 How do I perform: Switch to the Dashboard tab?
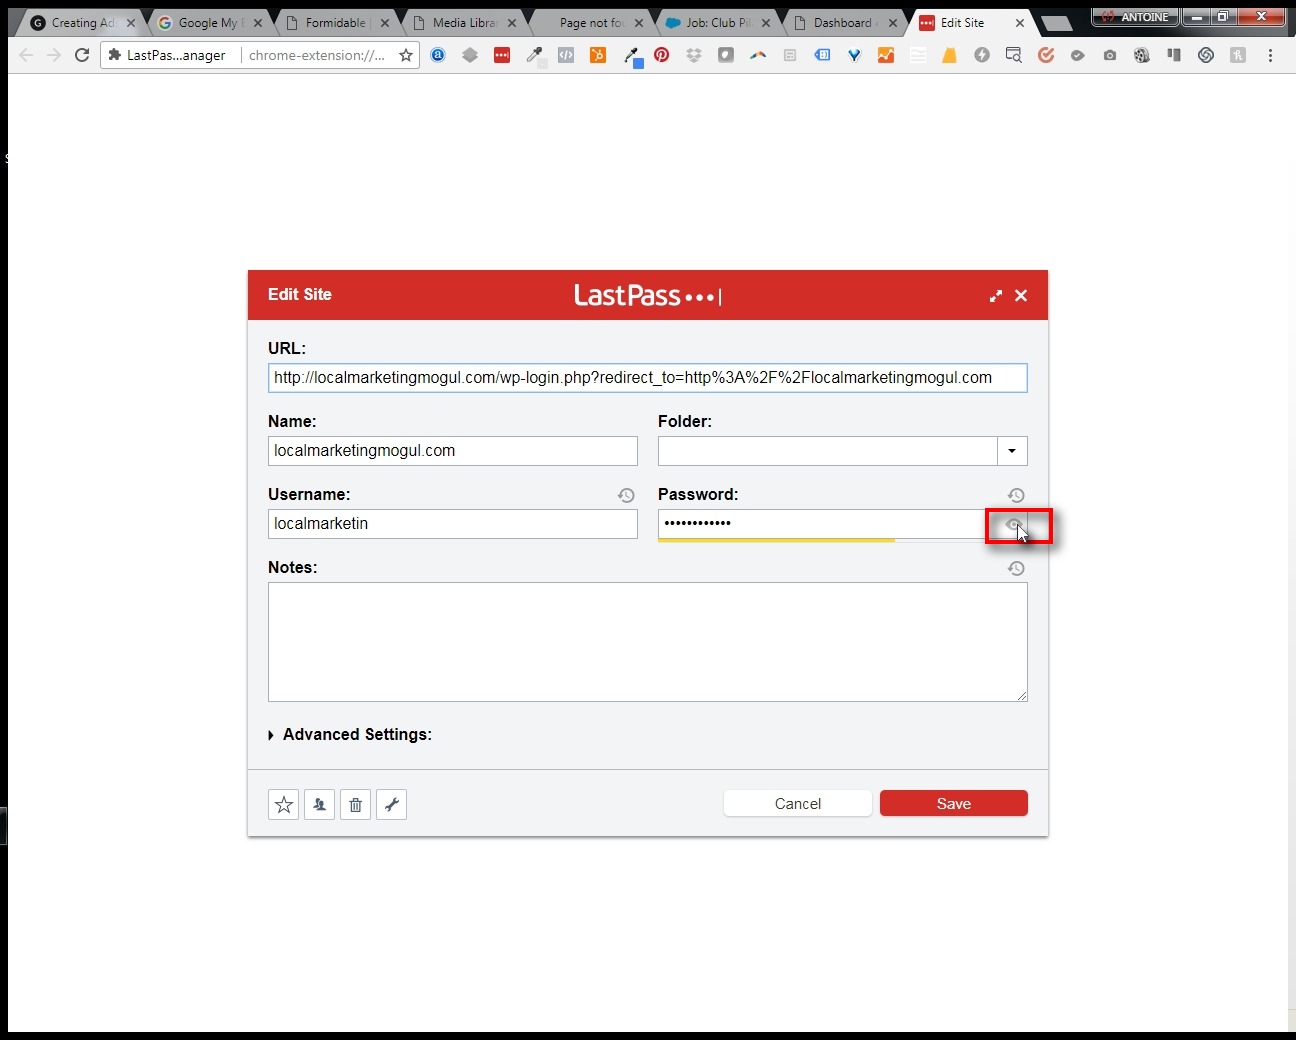click(x=844, y=22)
